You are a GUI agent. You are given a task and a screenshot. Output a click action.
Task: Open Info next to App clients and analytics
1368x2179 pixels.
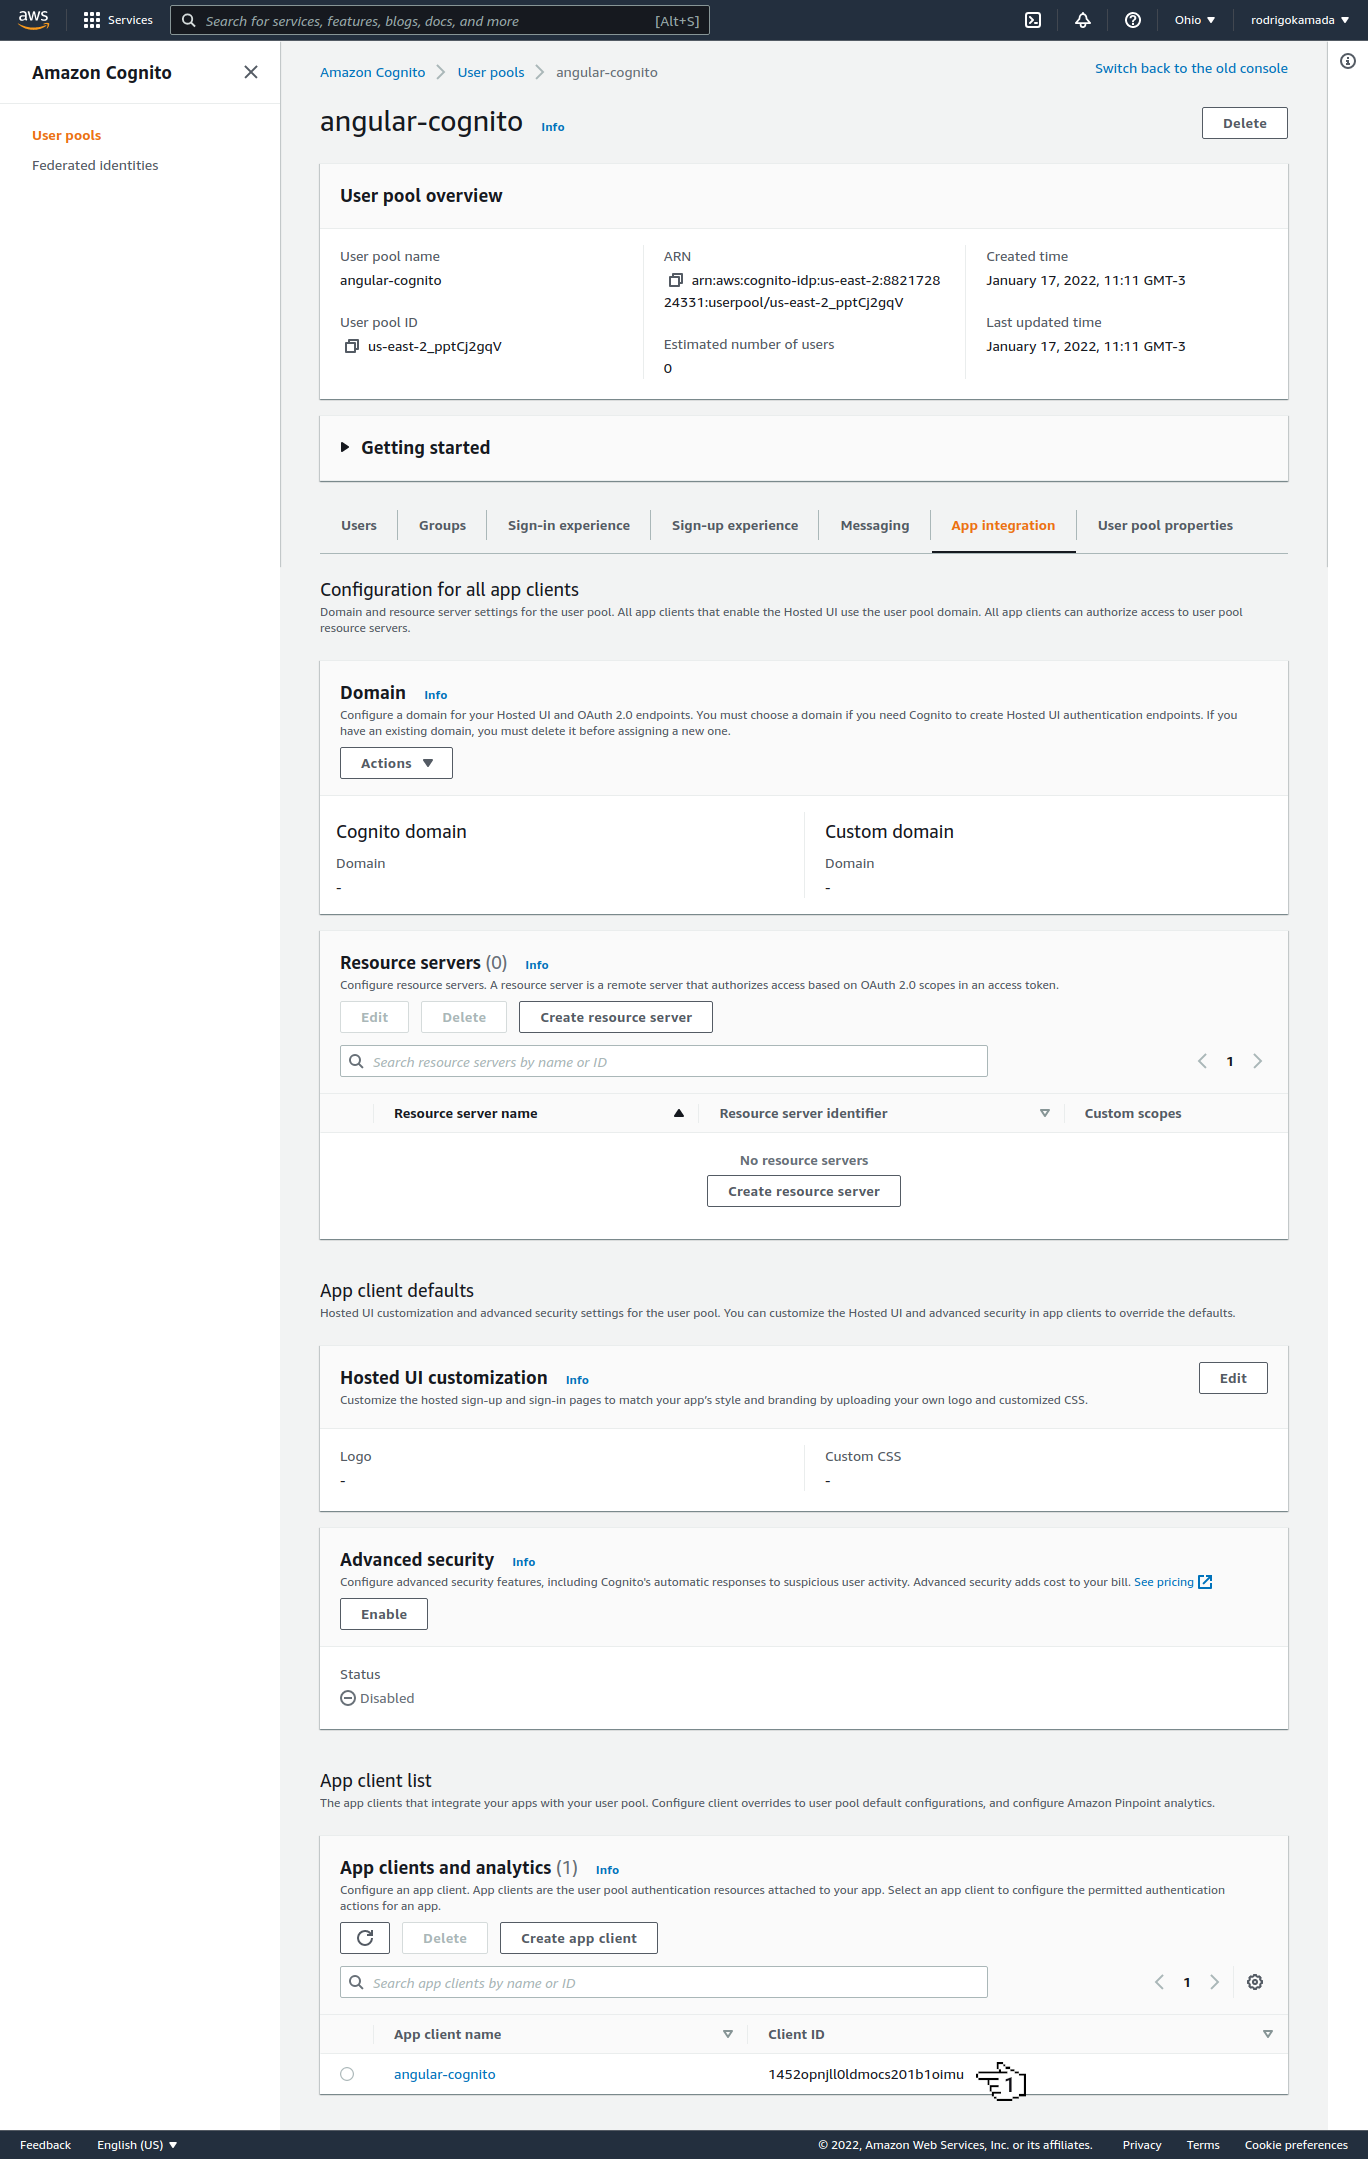point(607,1870)
